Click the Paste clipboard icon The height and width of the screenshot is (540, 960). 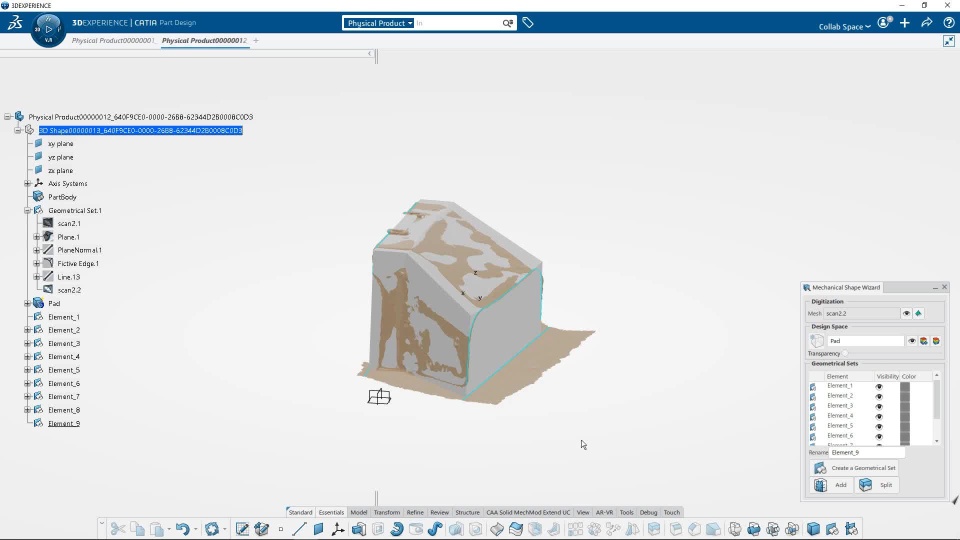157,528
